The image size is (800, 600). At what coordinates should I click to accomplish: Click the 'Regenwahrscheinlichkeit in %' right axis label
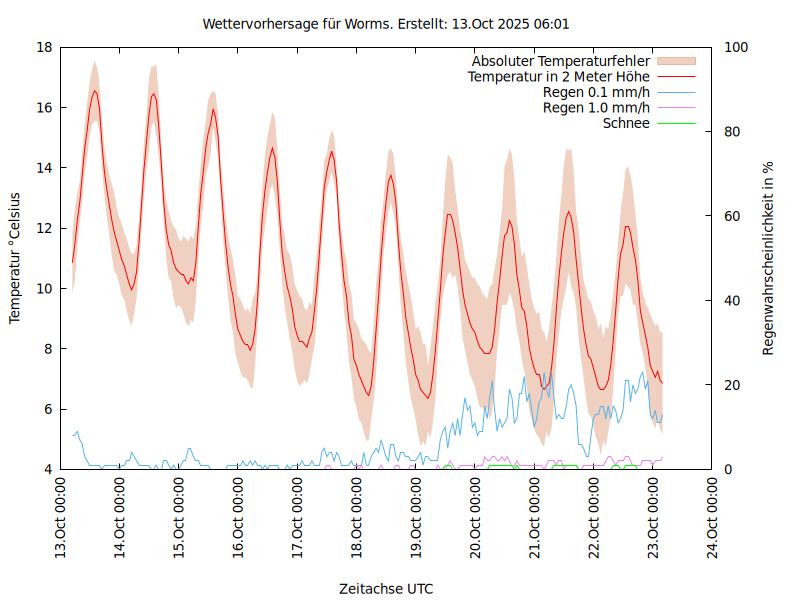769,258
